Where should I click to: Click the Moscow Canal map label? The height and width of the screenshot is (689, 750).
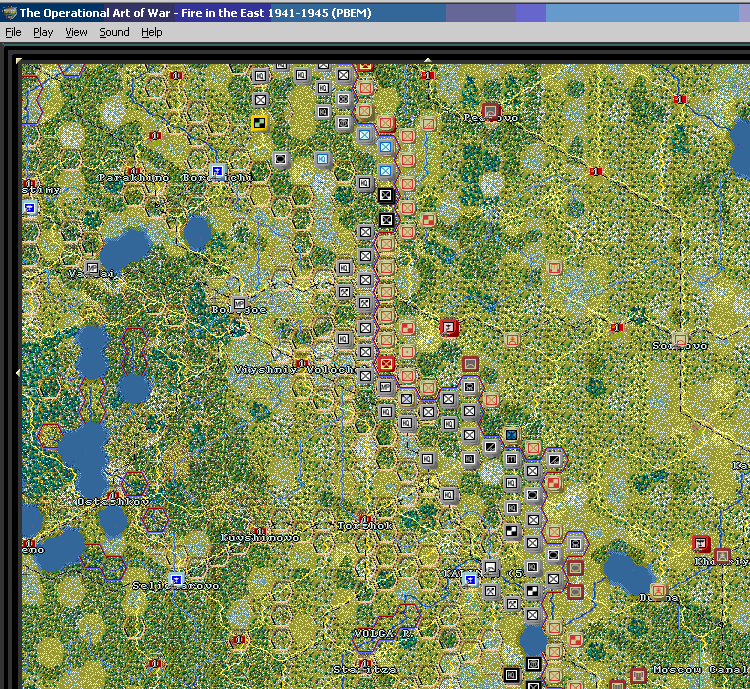[x=701, y=669]
